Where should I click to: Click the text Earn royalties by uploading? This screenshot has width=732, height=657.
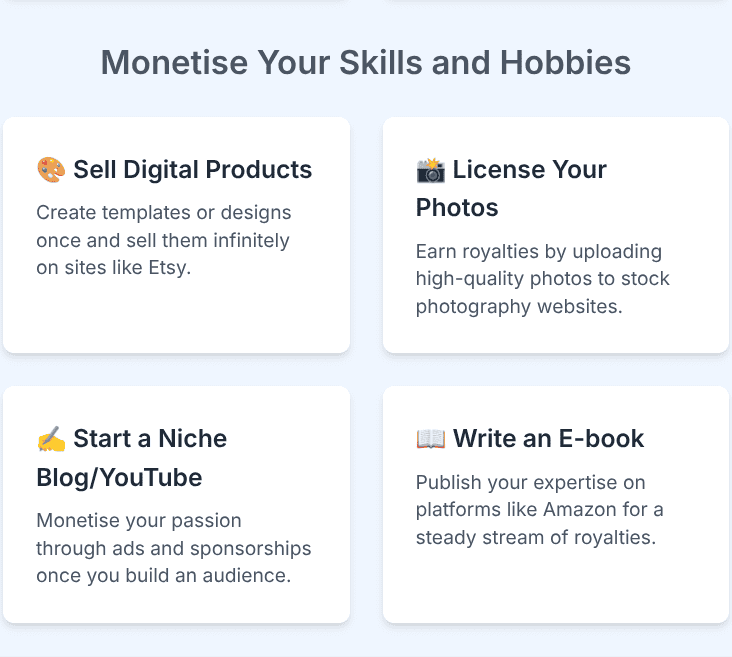[539, 251]
